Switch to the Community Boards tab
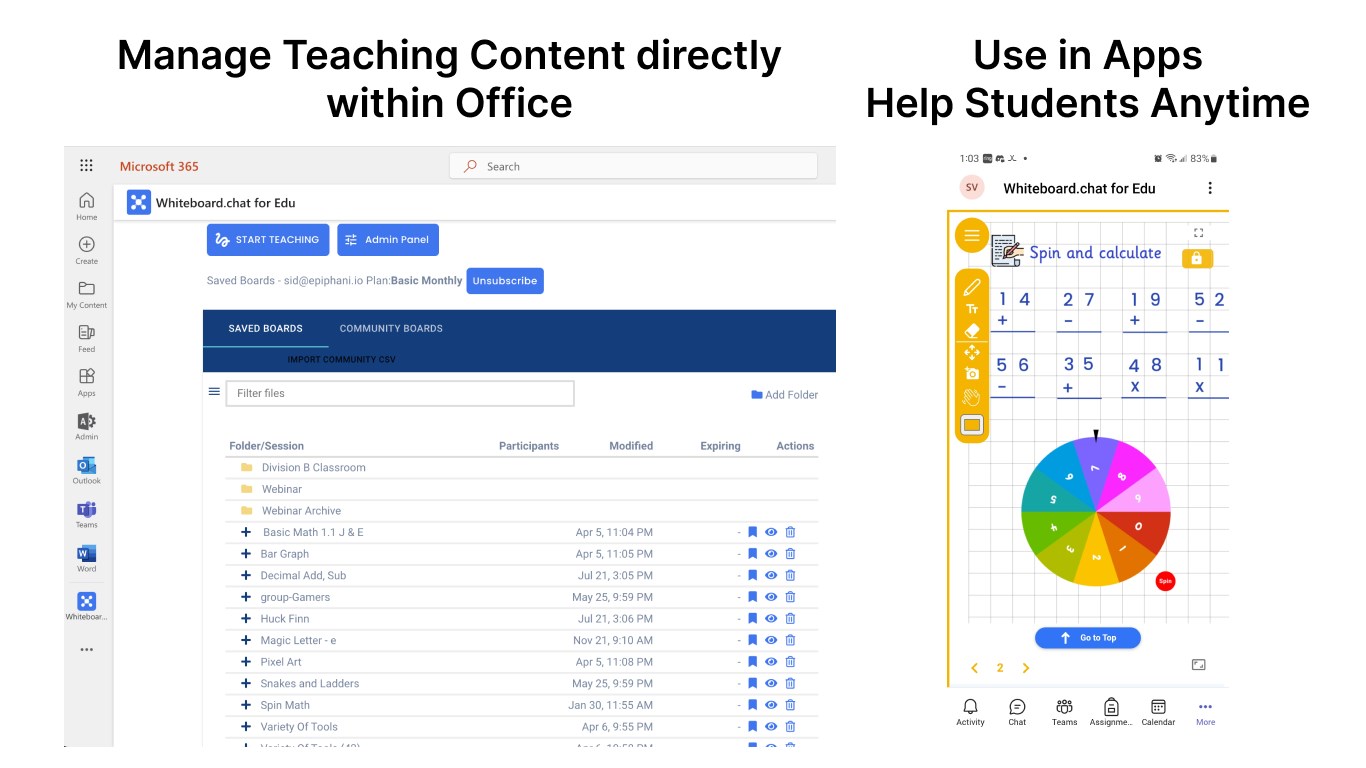This screenshot has height=768, width=1366. (x=391, y=328)
